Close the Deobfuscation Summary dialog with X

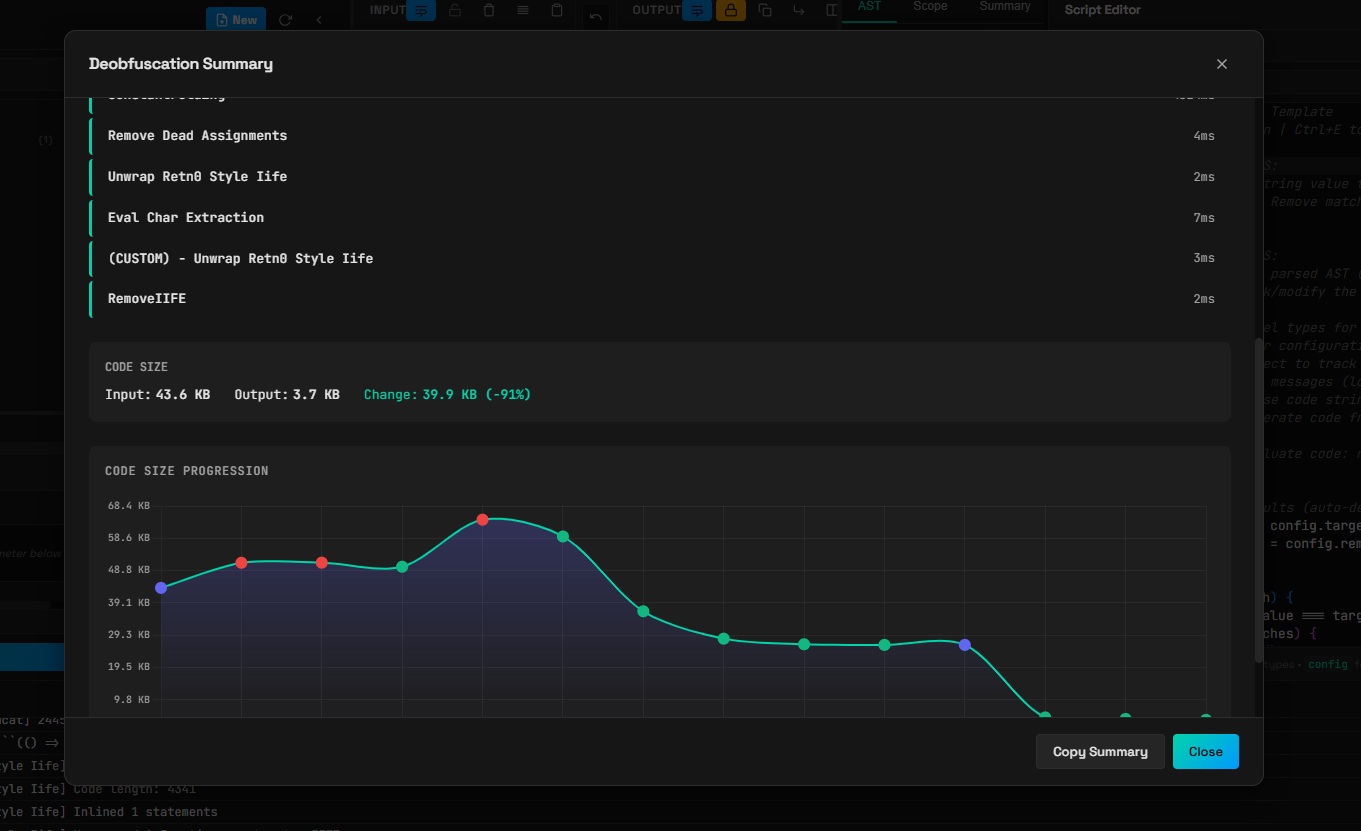coord(1221,64)
